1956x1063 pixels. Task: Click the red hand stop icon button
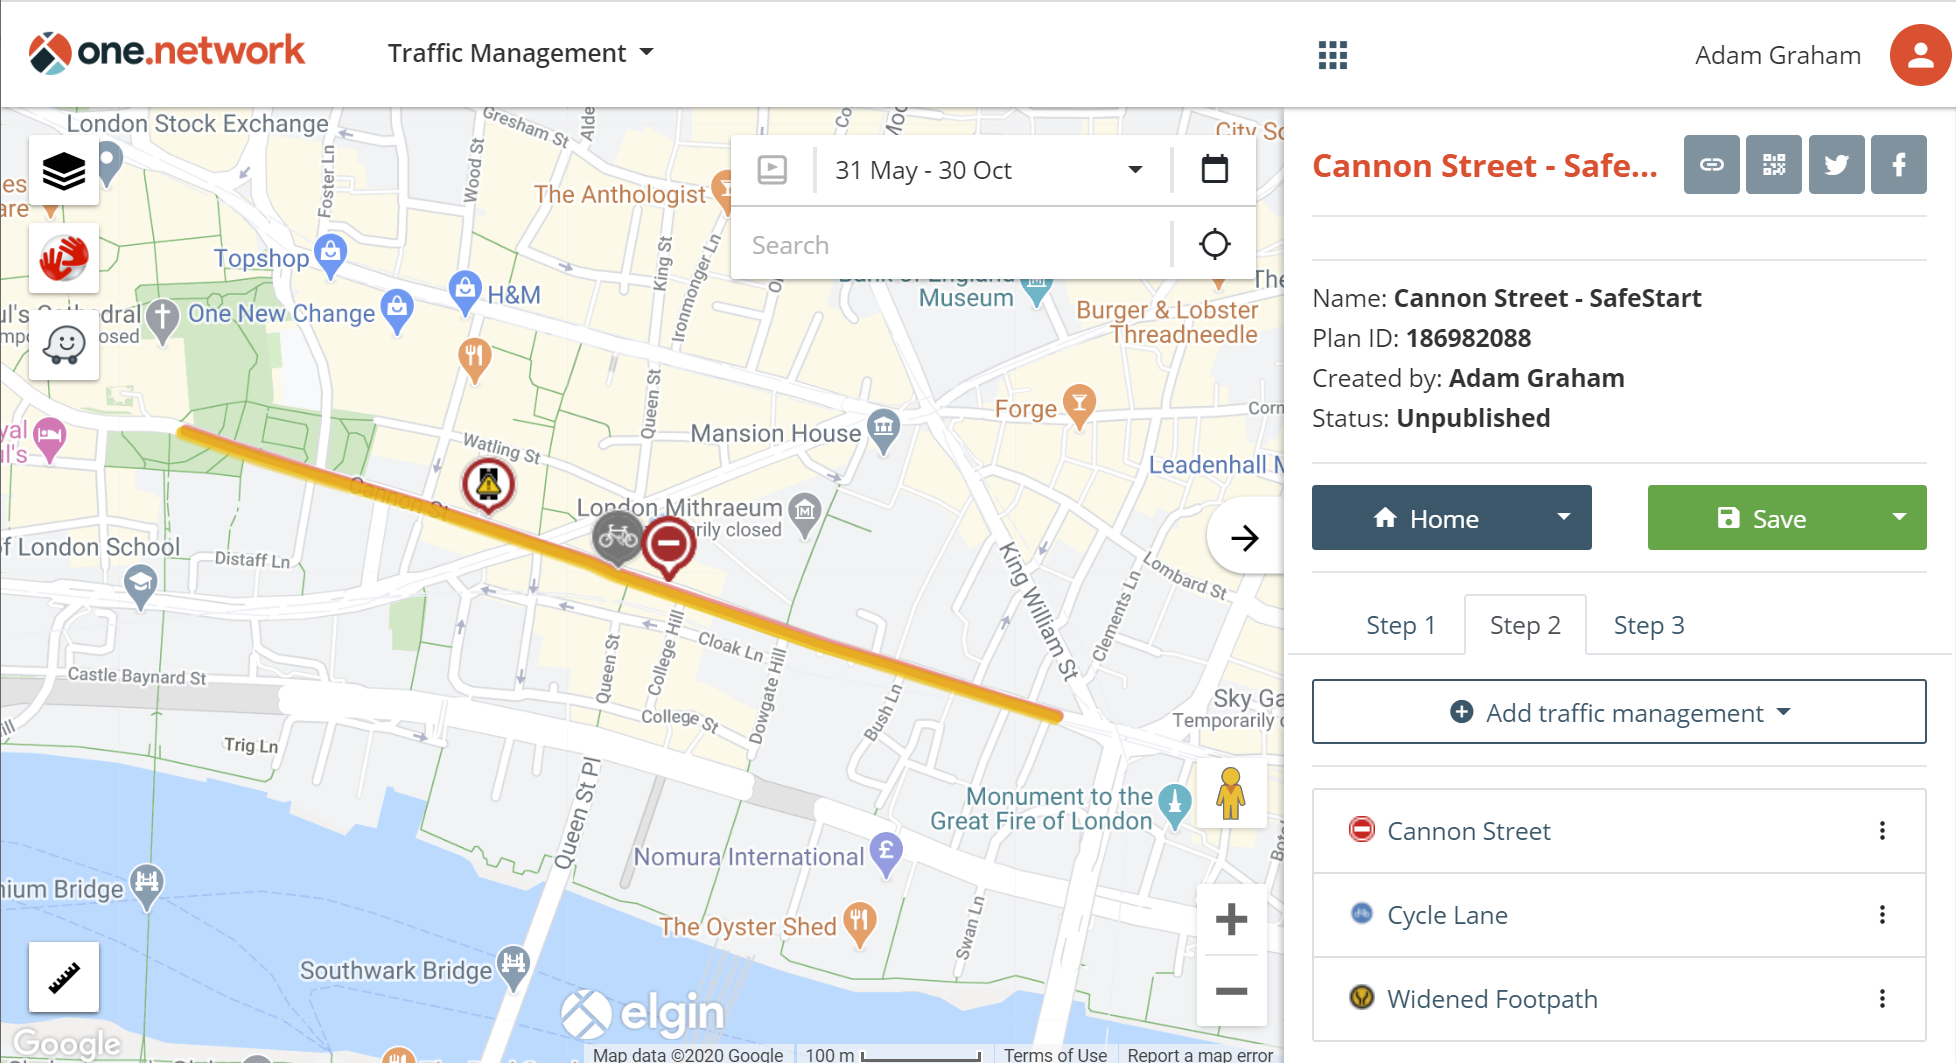point(64,258)
